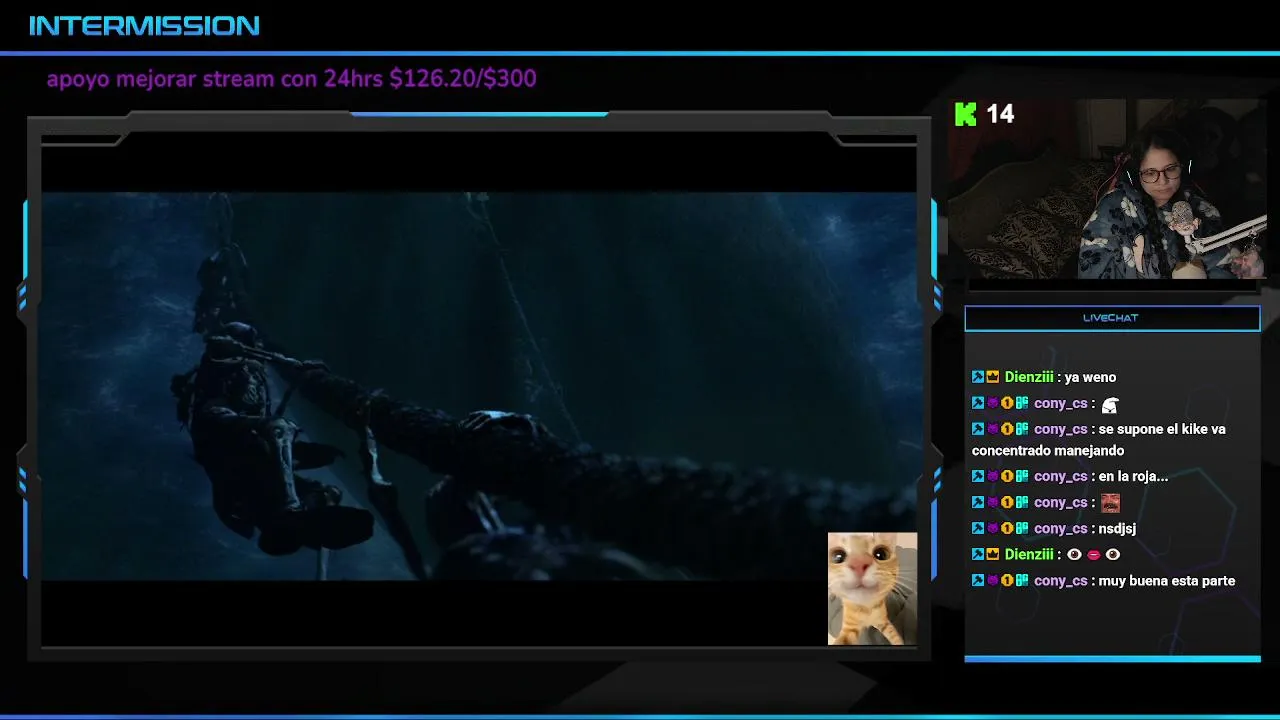
Task: Click the lips emoji in Dienziii's message
Action: click(x=1094, y=554)
